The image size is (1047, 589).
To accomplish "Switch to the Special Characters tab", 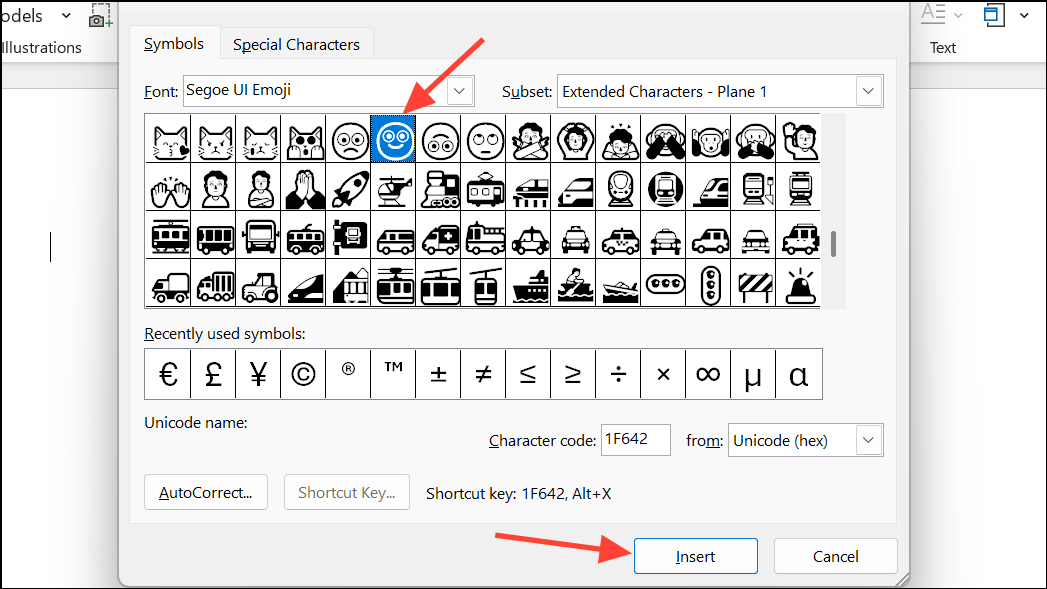I will click(x=296, y=44).
